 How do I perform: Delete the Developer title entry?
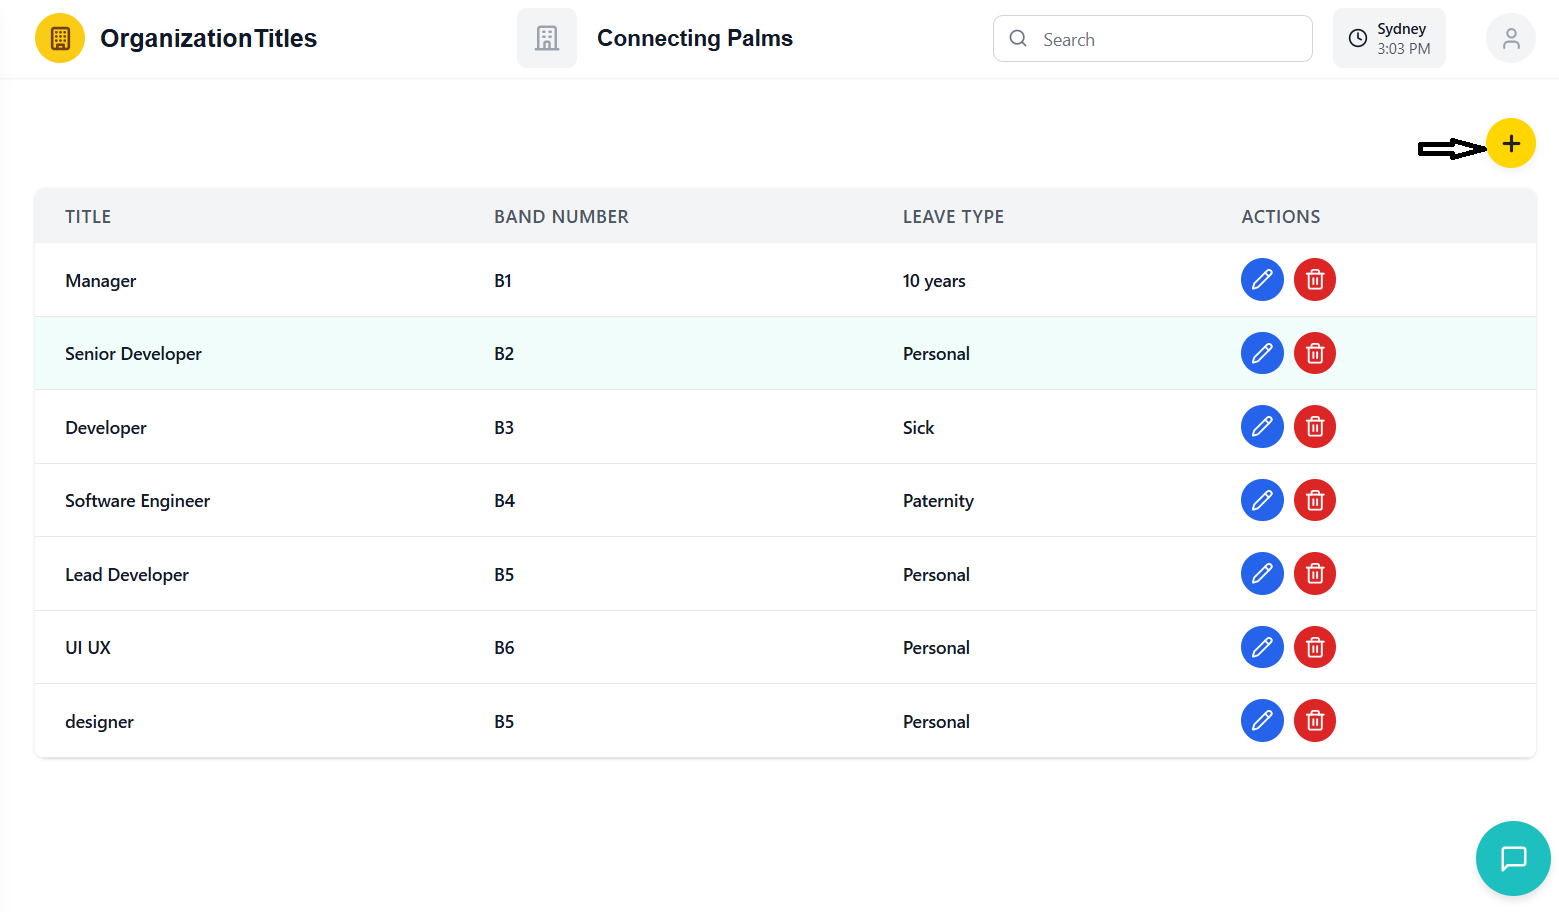coord(1315,427)
